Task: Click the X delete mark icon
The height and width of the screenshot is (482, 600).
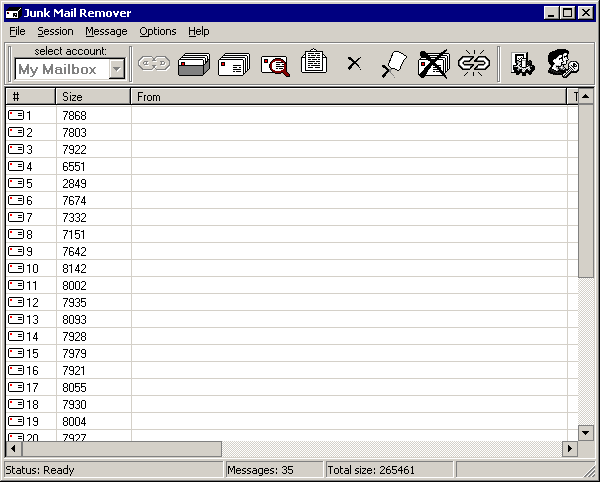Action: (x=354, y=63)
